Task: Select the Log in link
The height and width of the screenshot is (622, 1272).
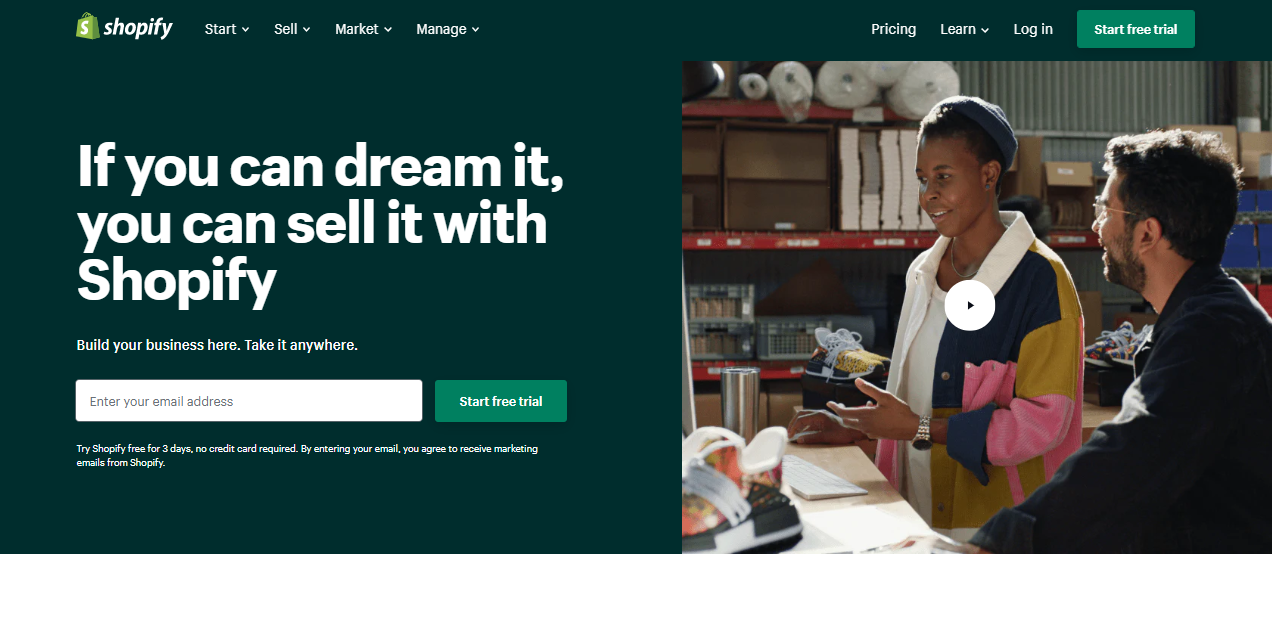Action: point(1033,29)
